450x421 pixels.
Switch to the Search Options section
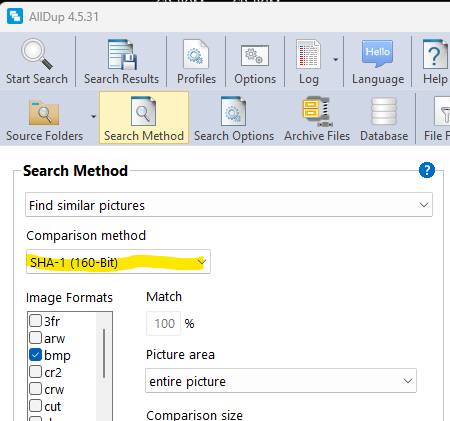click(234, 119)
